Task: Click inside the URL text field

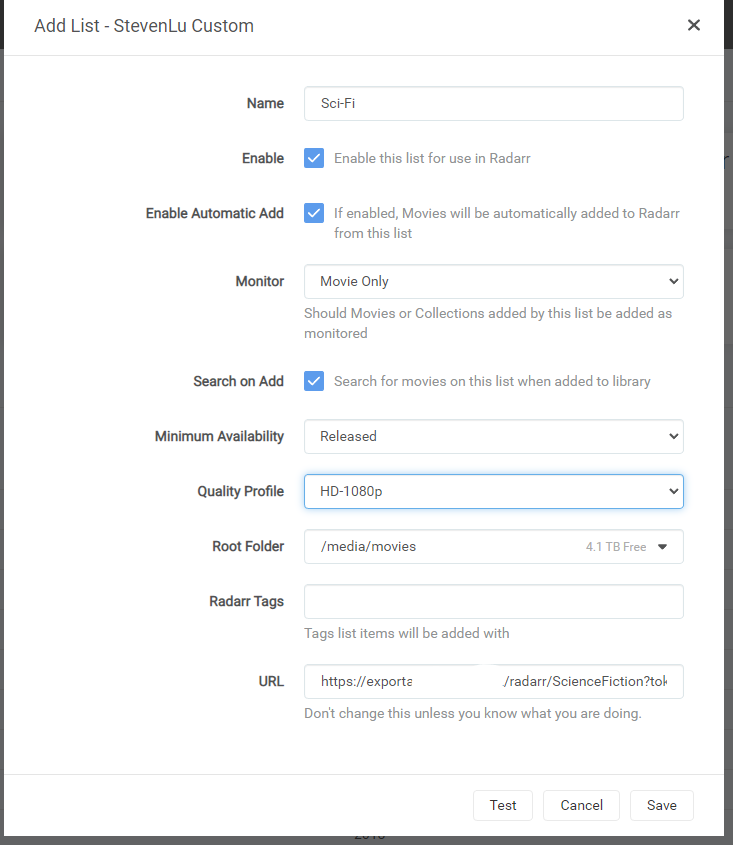Action: [x=493, y=681]
